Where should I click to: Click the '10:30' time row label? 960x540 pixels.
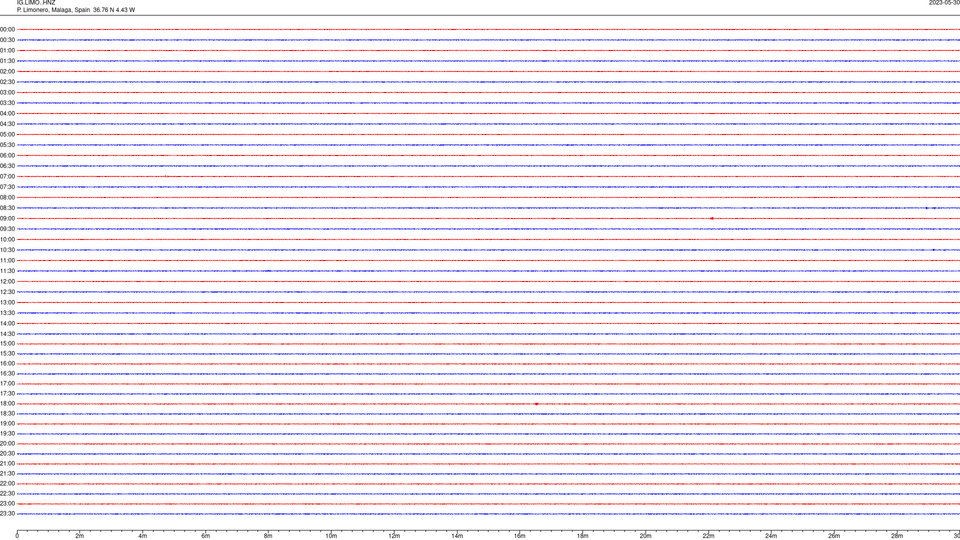tap(7, 250)
